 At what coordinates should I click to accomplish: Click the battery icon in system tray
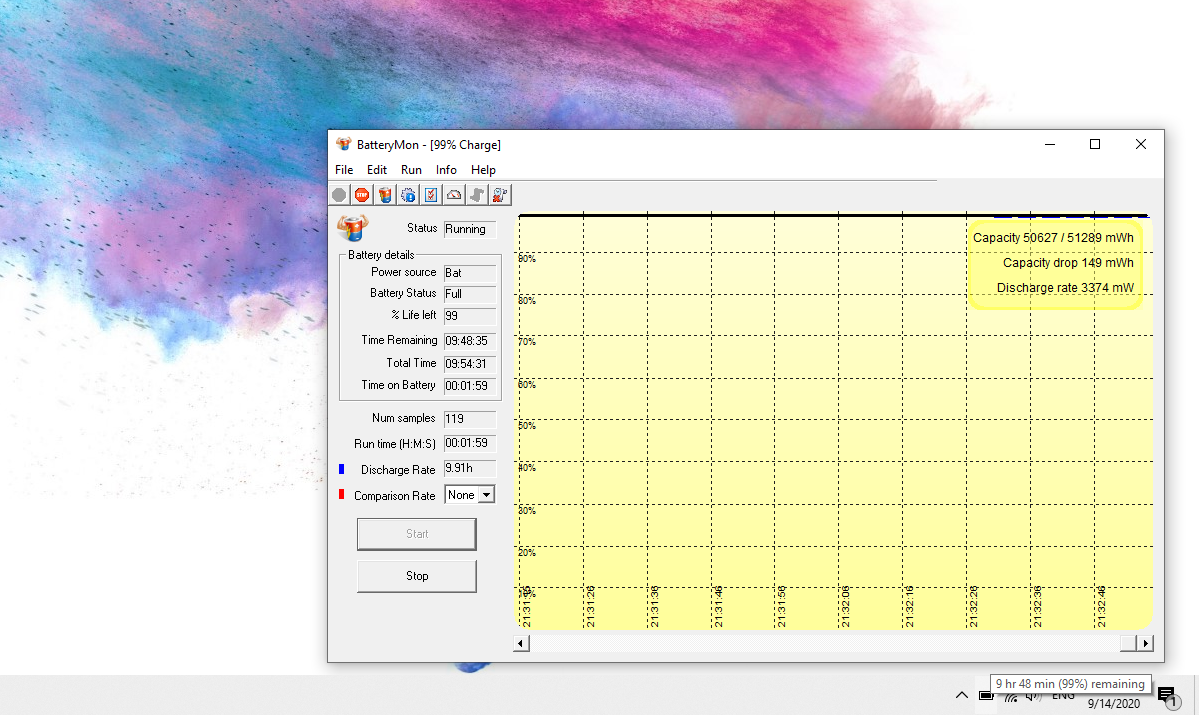[x=986, y=696]
